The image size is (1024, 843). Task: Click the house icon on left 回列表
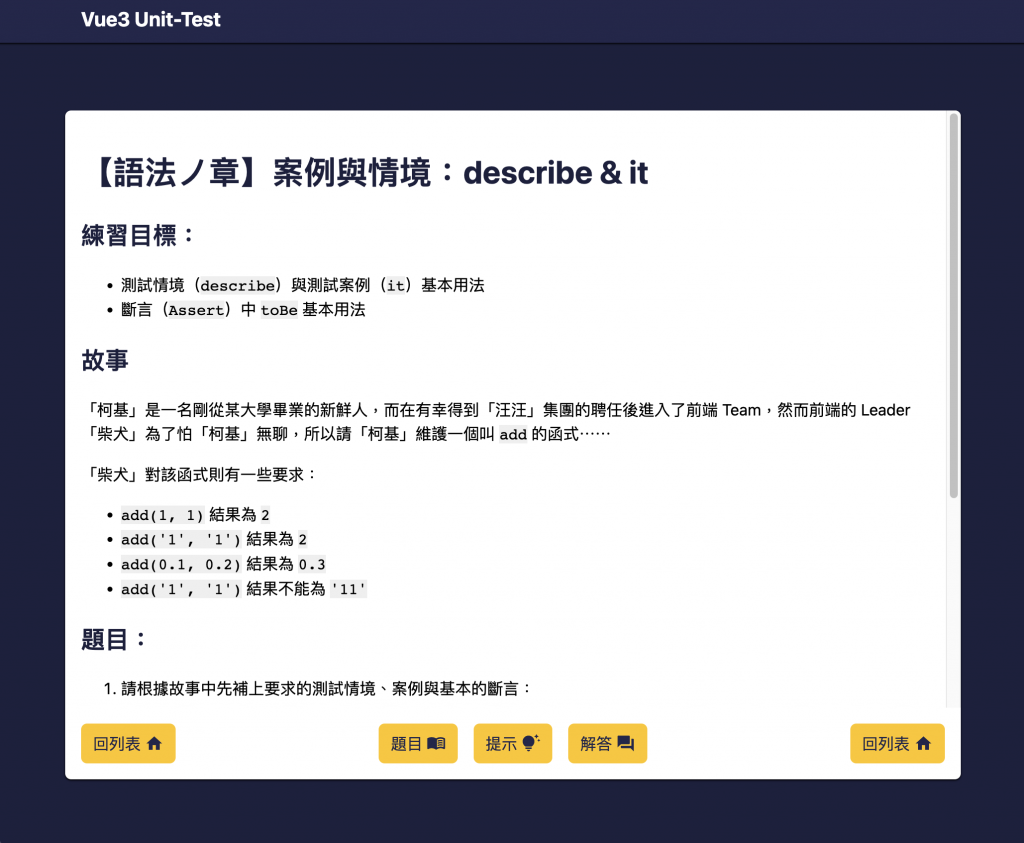coord(154,743)
